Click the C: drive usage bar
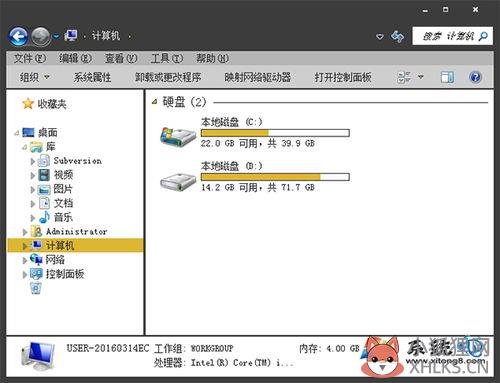Screen dimensions: 500x383 coord(275,133)
